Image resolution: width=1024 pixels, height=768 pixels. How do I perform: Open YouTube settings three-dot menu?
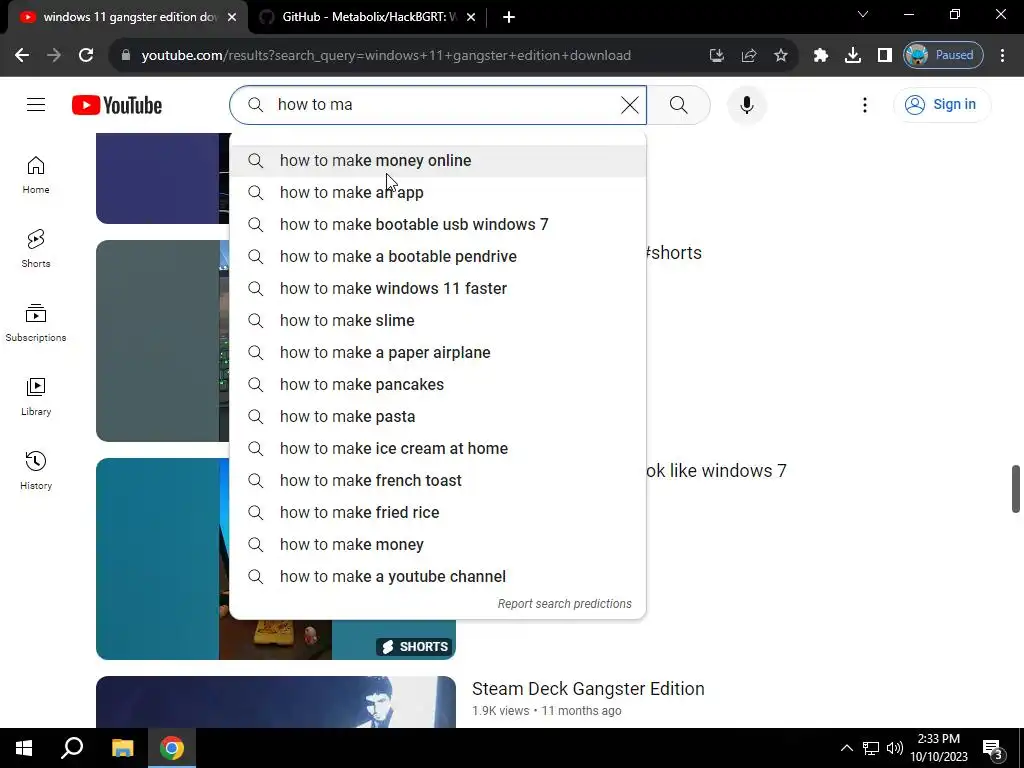click(865, 104)
